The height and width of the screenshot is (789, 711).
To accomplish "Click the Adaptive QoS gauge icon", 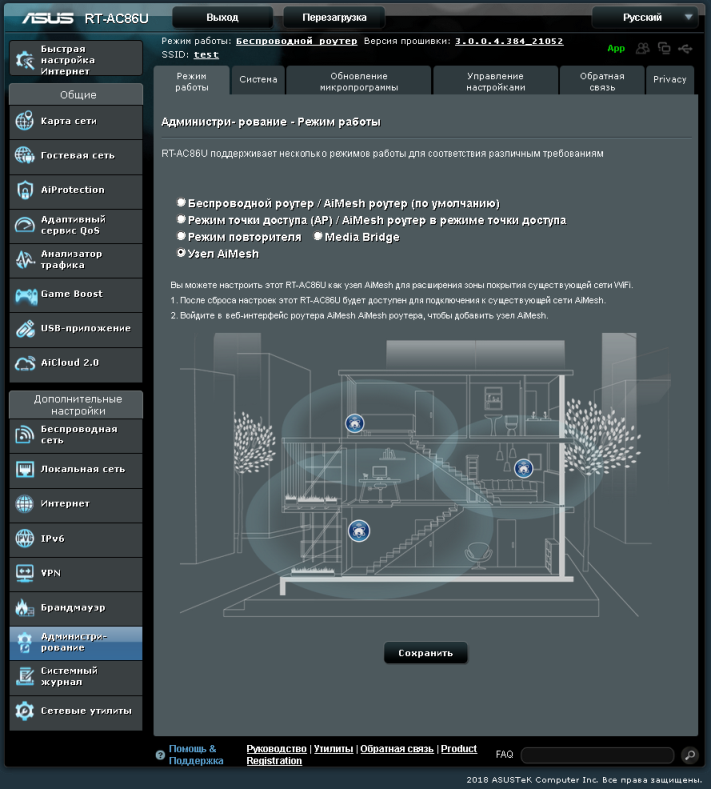I will coord(24,225).
